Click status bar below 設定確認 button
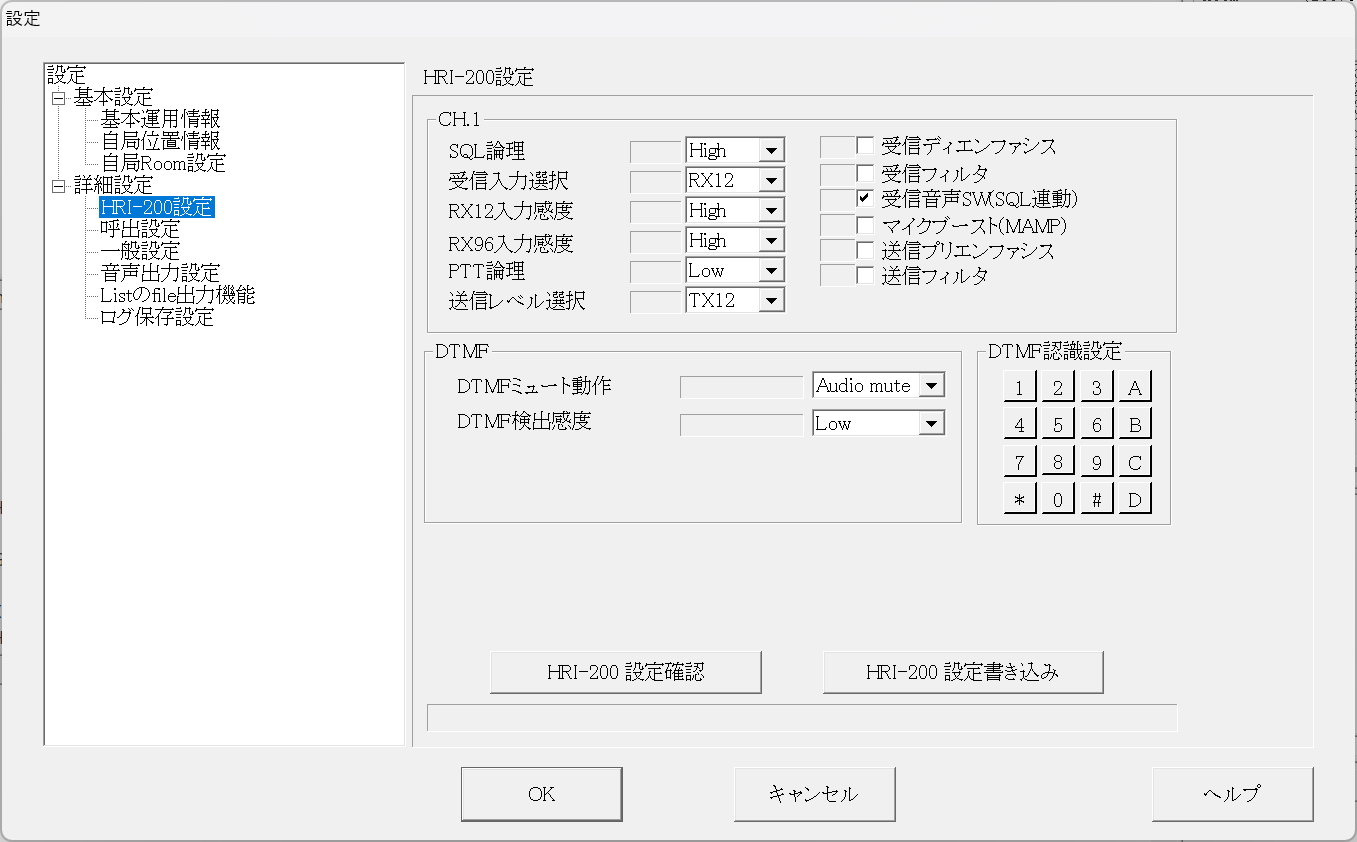The width and height of the screenshot is (1357, 842). [802, 718]
